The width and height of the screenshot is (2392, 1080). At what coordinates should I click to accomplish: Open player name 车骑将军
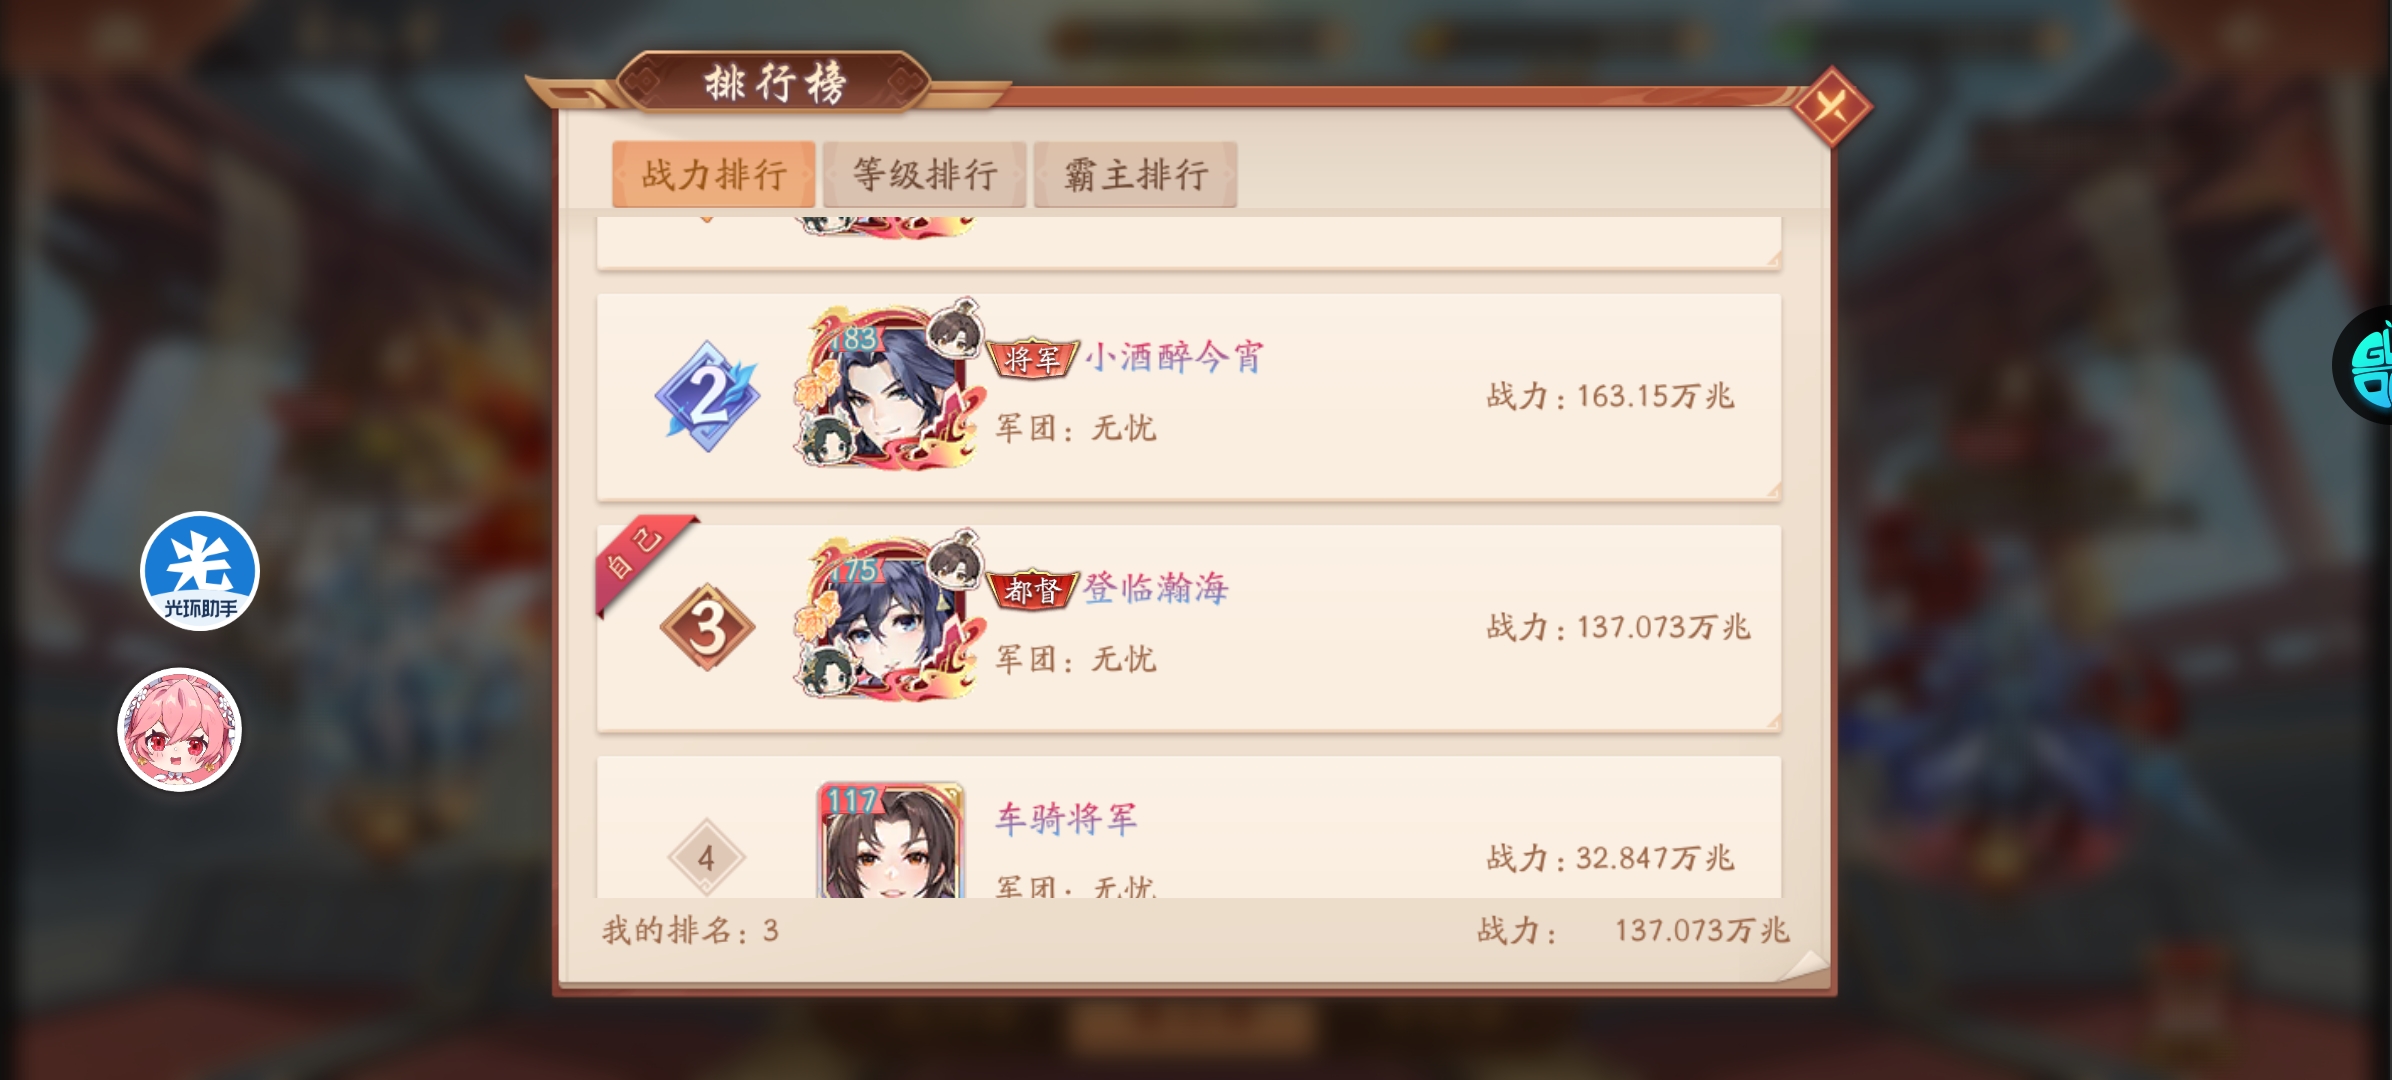(1066, 818)
